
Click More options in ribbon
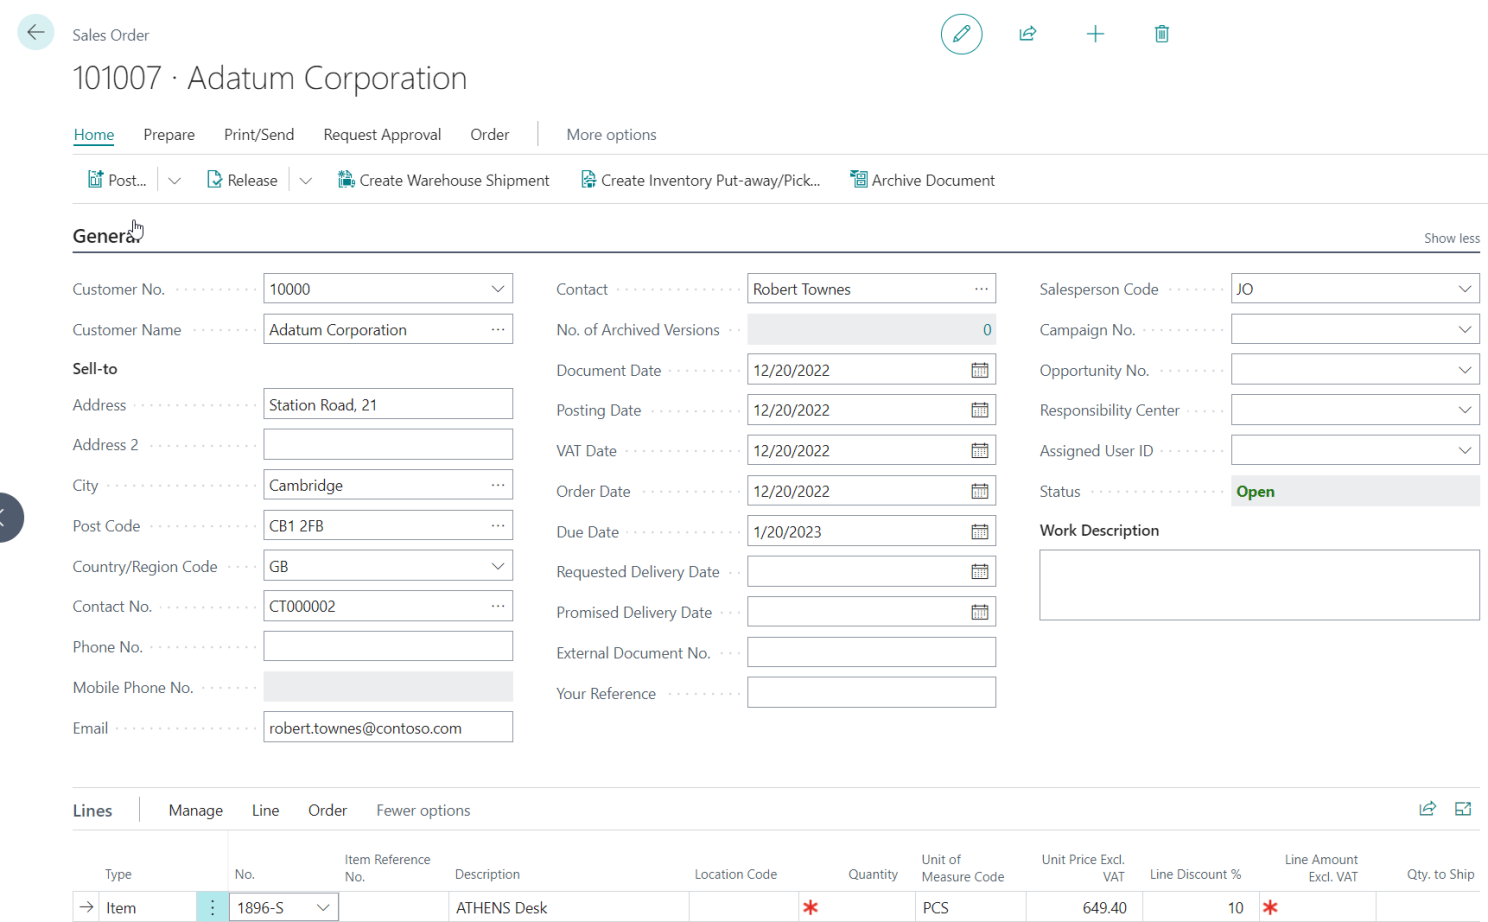[x=611, y=135]
